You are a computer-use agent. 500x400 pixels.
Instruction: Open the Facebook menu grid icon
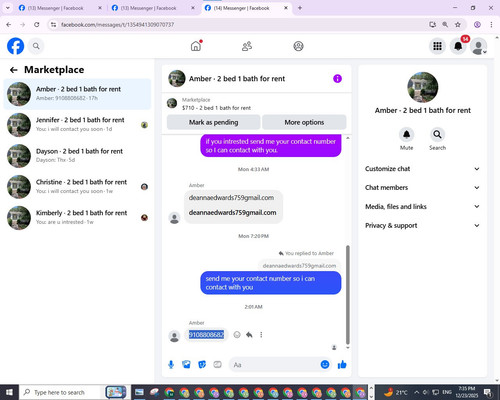coord(437,46)
